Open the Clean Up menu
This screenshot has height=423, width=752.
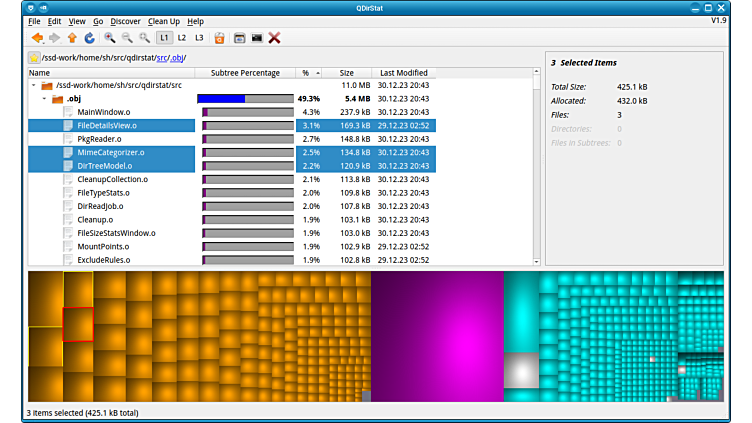pos(163,21)
